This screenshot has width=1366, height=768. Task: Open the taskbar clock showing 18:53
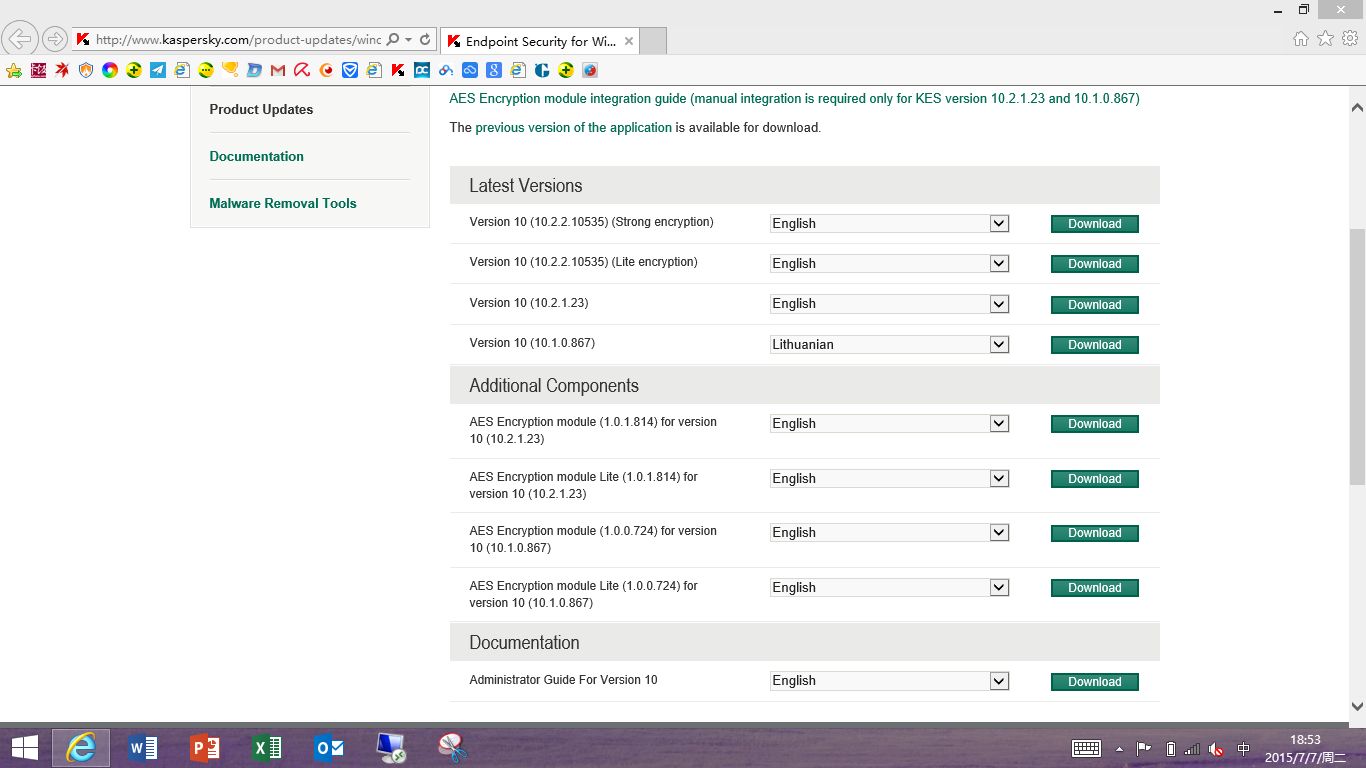coord(1305,748)
